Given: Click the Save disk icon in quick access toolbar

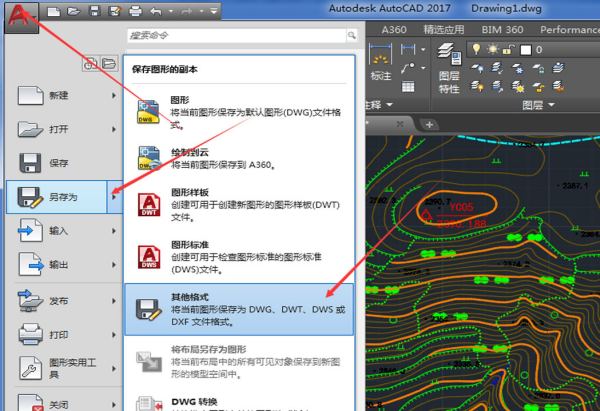Looking at the screenshot, I should [94, 11].
